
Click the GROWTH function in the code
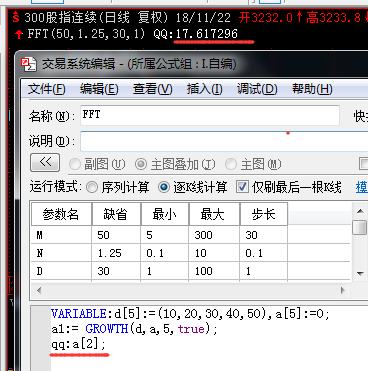(107, 329)
